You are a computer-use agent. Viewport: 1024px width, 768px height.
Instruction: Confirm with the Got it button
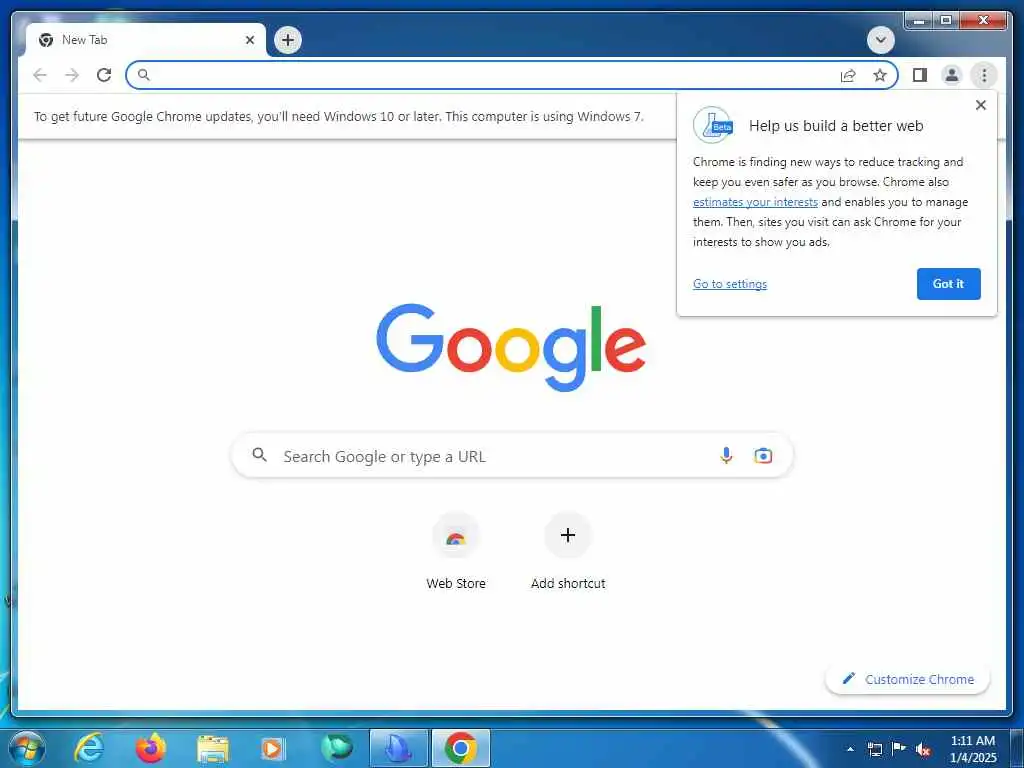click(948, 283)
